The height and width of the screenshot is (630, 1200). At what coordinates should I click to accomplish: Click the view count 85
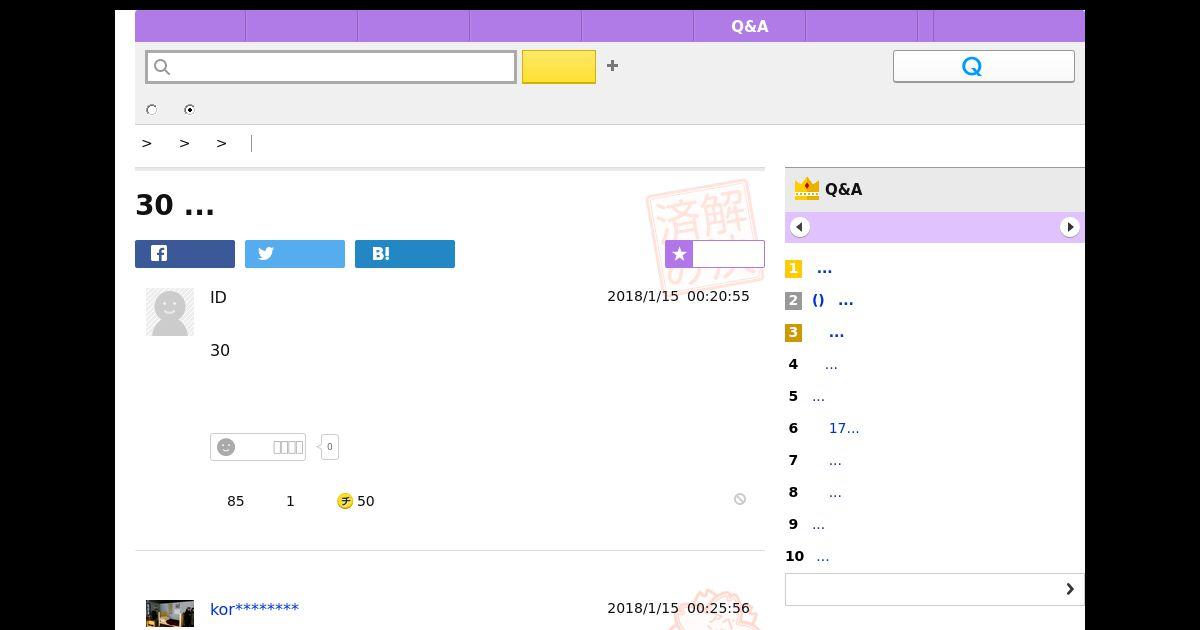[235, 501]
